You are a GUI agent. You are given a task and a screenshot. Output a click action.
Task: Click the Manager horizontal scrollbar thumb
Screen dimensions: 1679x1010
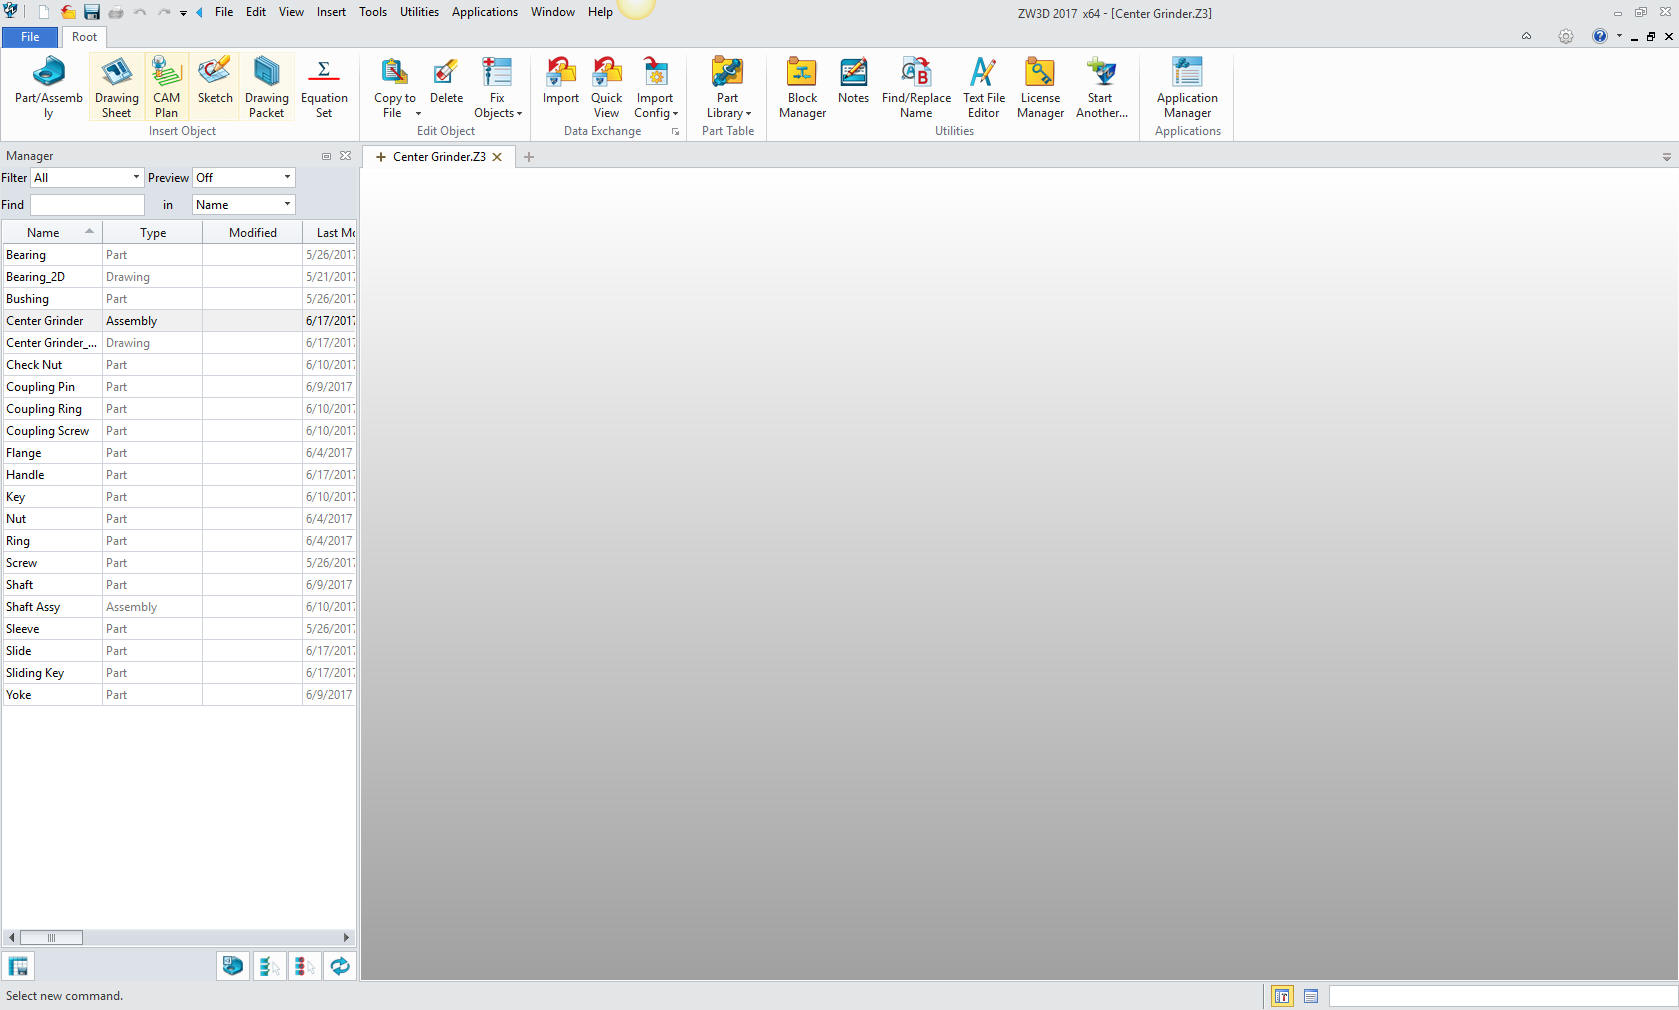pos(51,938)
